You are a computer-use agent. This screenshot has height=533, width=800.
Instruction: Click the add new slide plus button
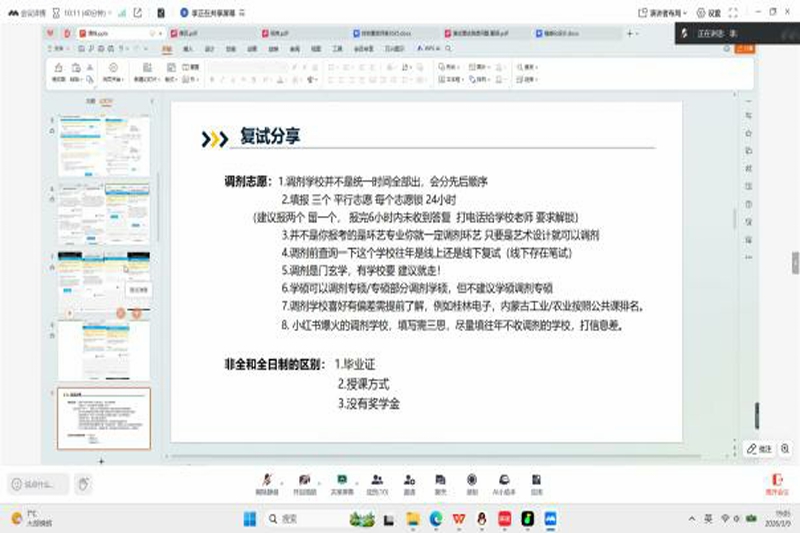click(100, 461)
